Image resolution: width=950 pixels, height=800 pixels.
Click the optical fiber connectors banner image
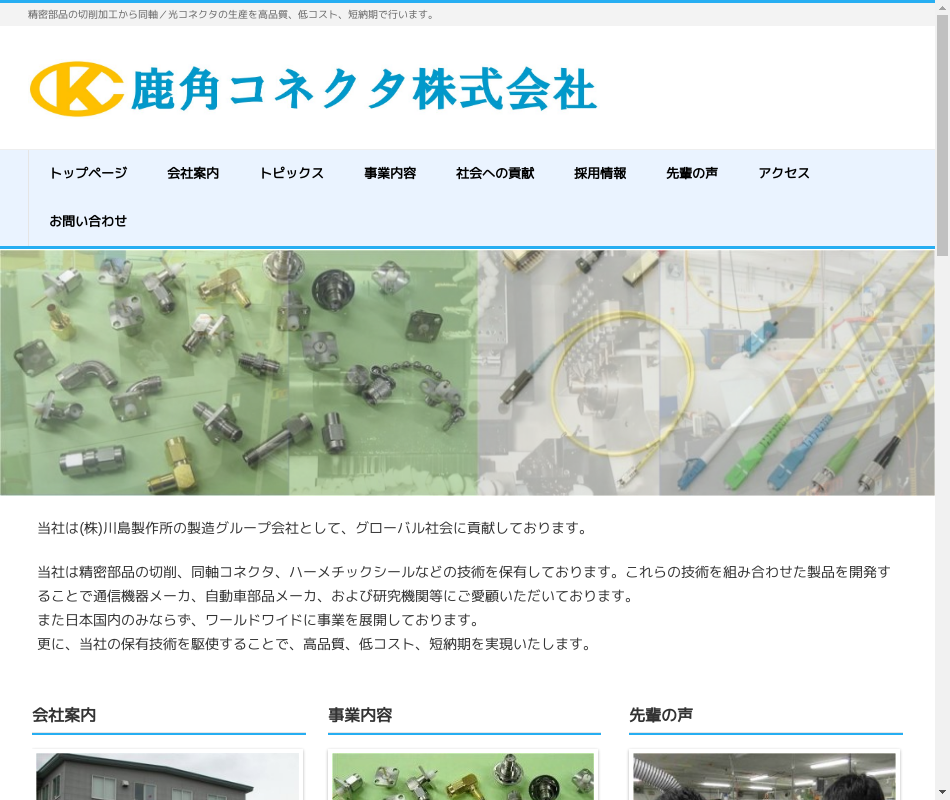pos(706,372)
